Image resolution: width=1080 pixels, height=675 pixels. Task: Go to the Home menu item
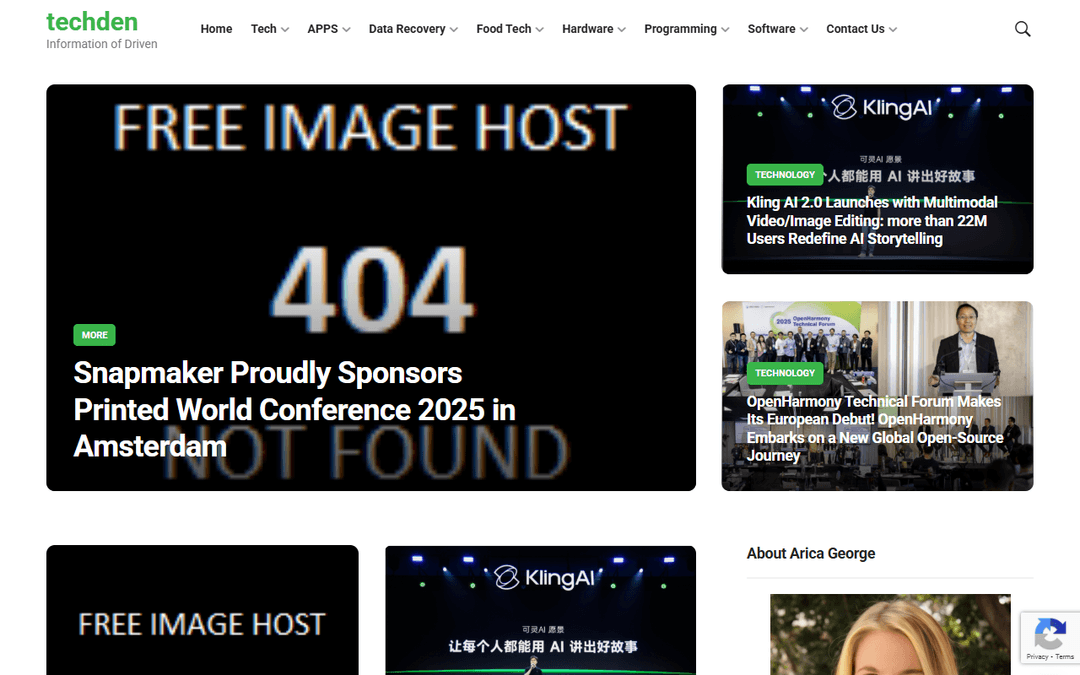[216, 29]
